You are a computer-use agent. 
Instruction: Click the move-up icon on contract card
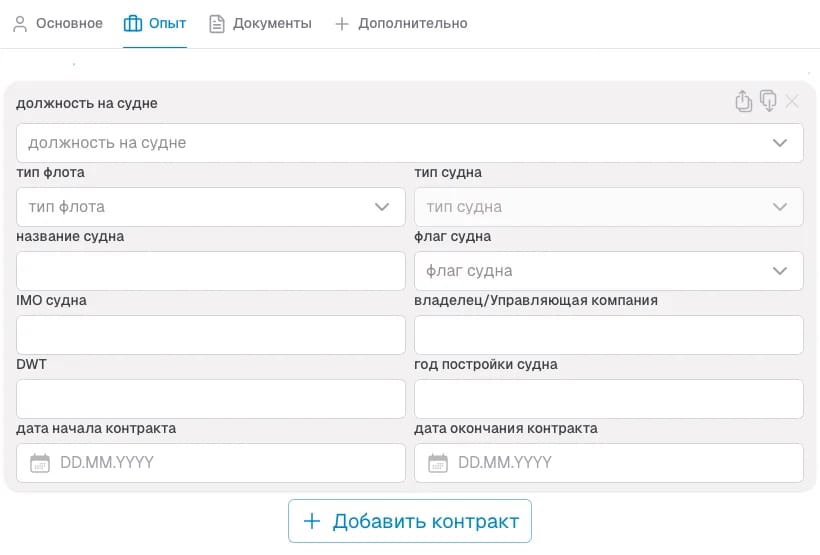[x=743, y=101]
